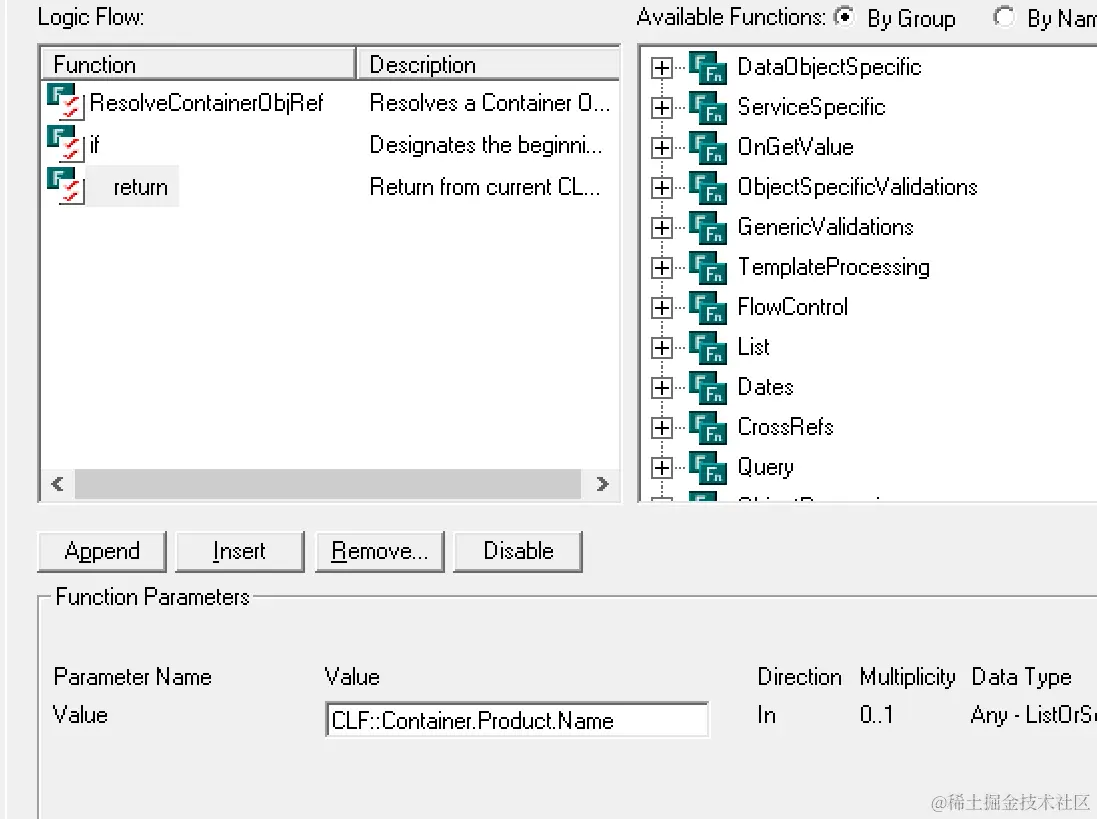The height and width of the screenshot is (819, 1097).
Task: Click the ServiceSpecific group icon
Action: pyautogui.click(x=708, y=108)
